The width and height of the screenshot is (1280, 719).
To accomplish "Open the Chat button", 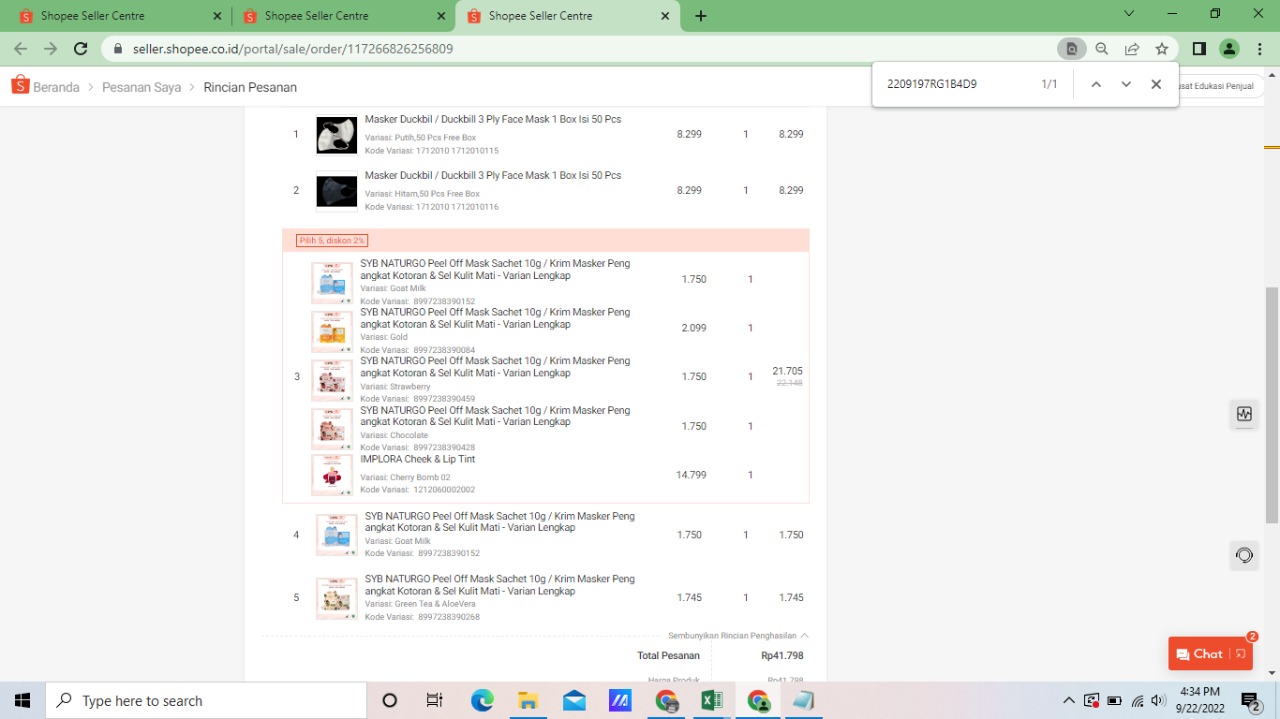I will [1210, 654].
